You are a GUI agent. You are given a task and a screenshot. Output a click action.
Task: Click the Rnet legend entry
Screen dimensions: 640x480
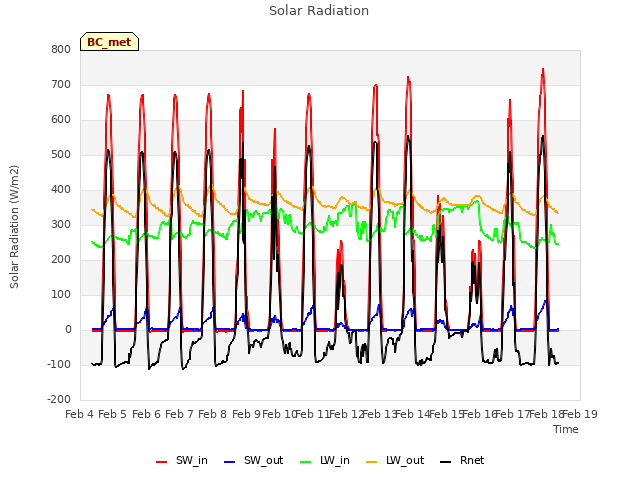[462, 461]
